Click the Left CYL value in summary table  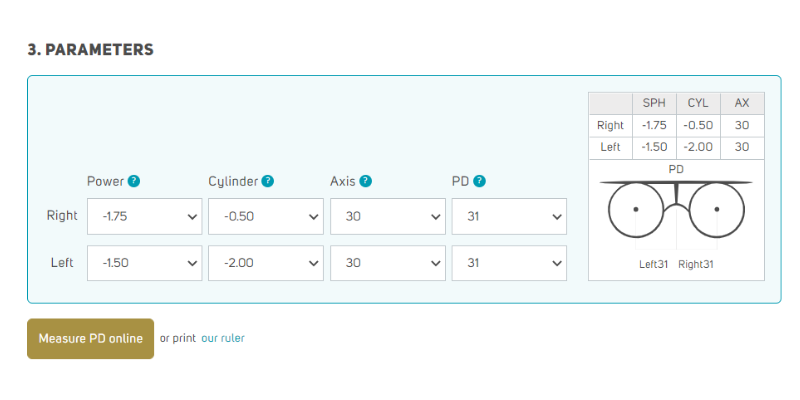point(698,147)
